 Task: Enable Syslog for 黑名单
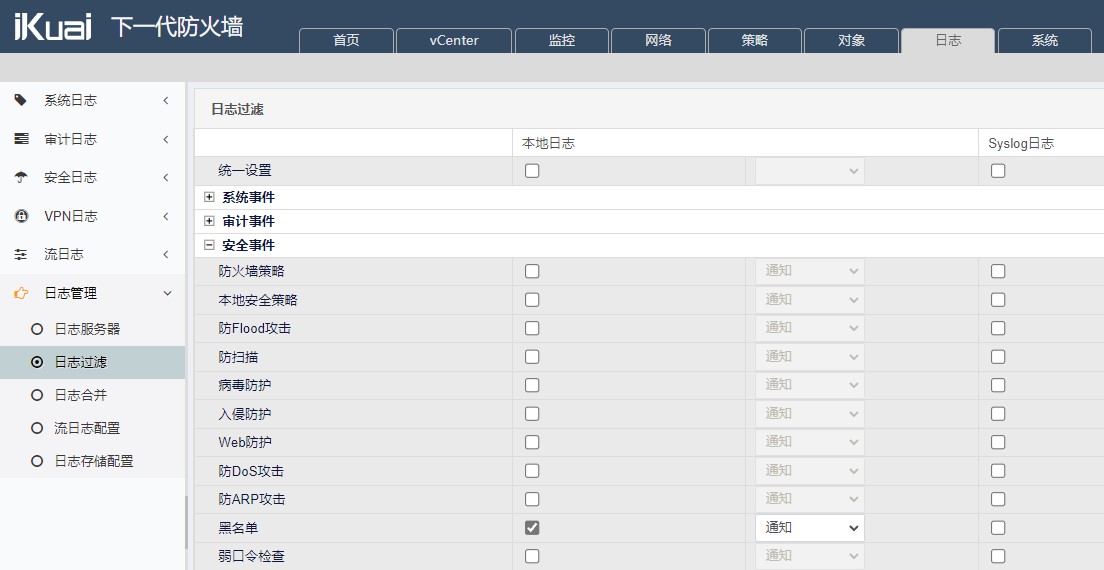[x=998, y=528]
